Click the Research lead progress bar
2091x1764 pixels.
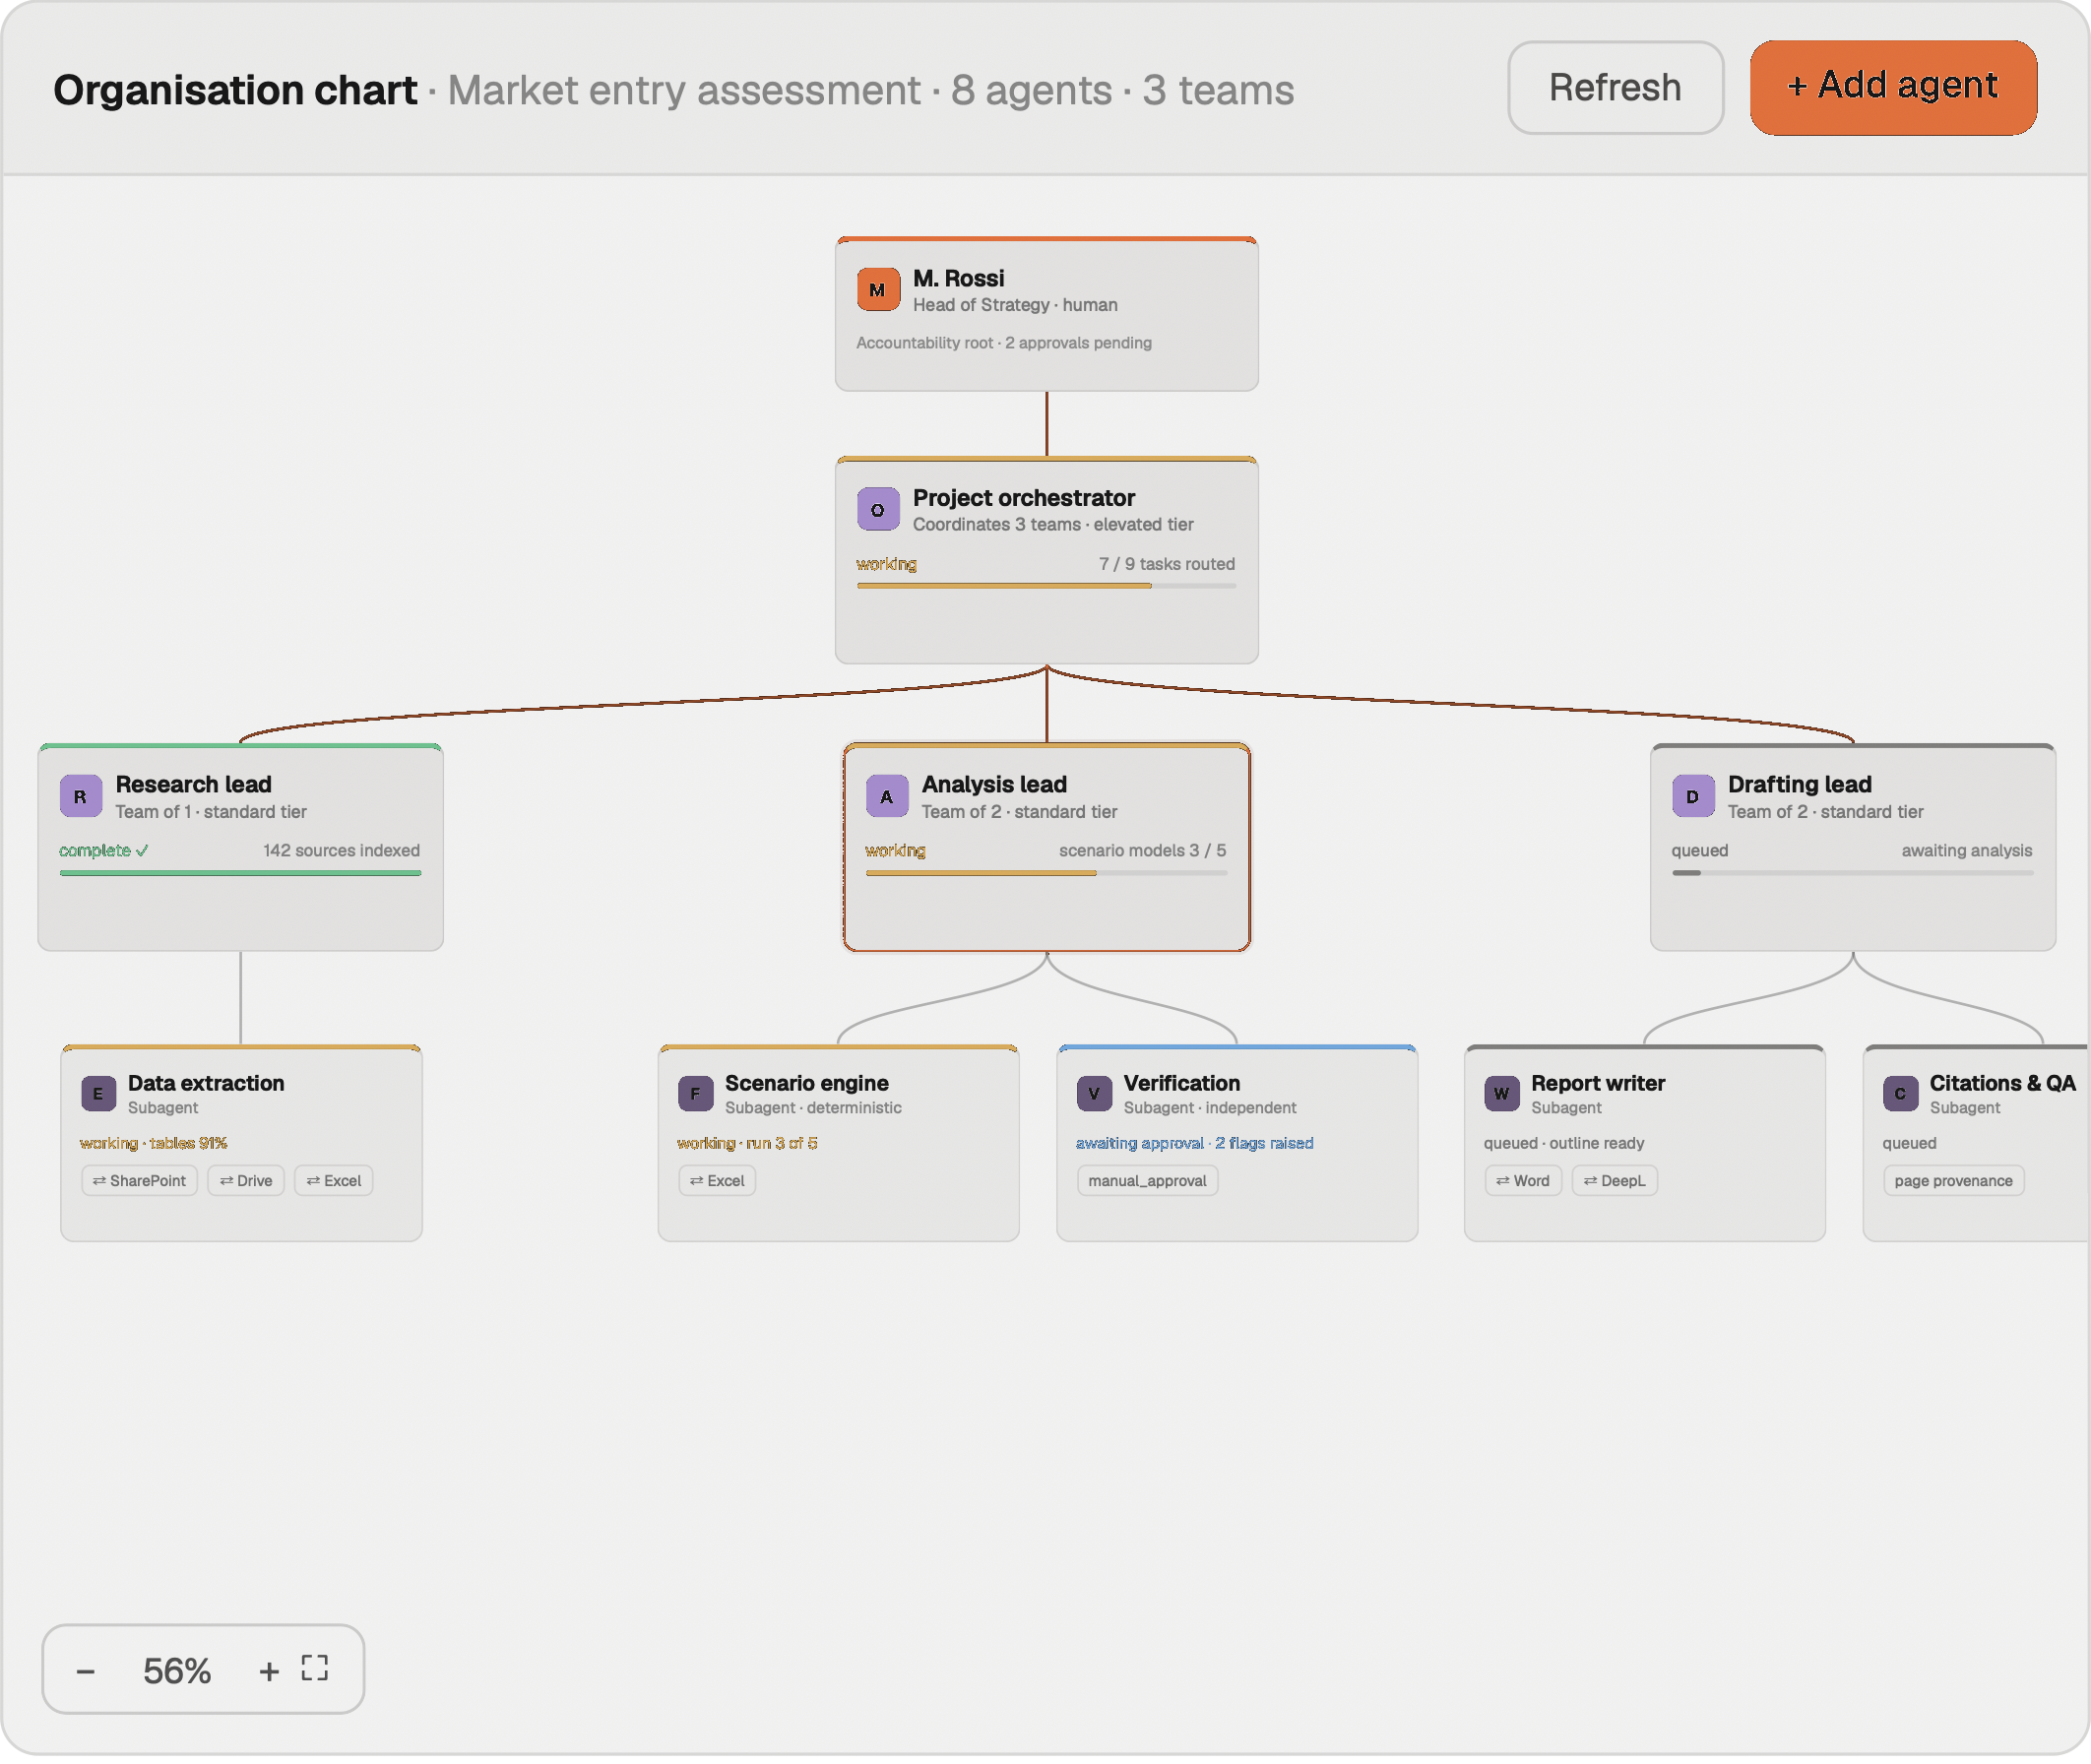(x=240, y=873)
